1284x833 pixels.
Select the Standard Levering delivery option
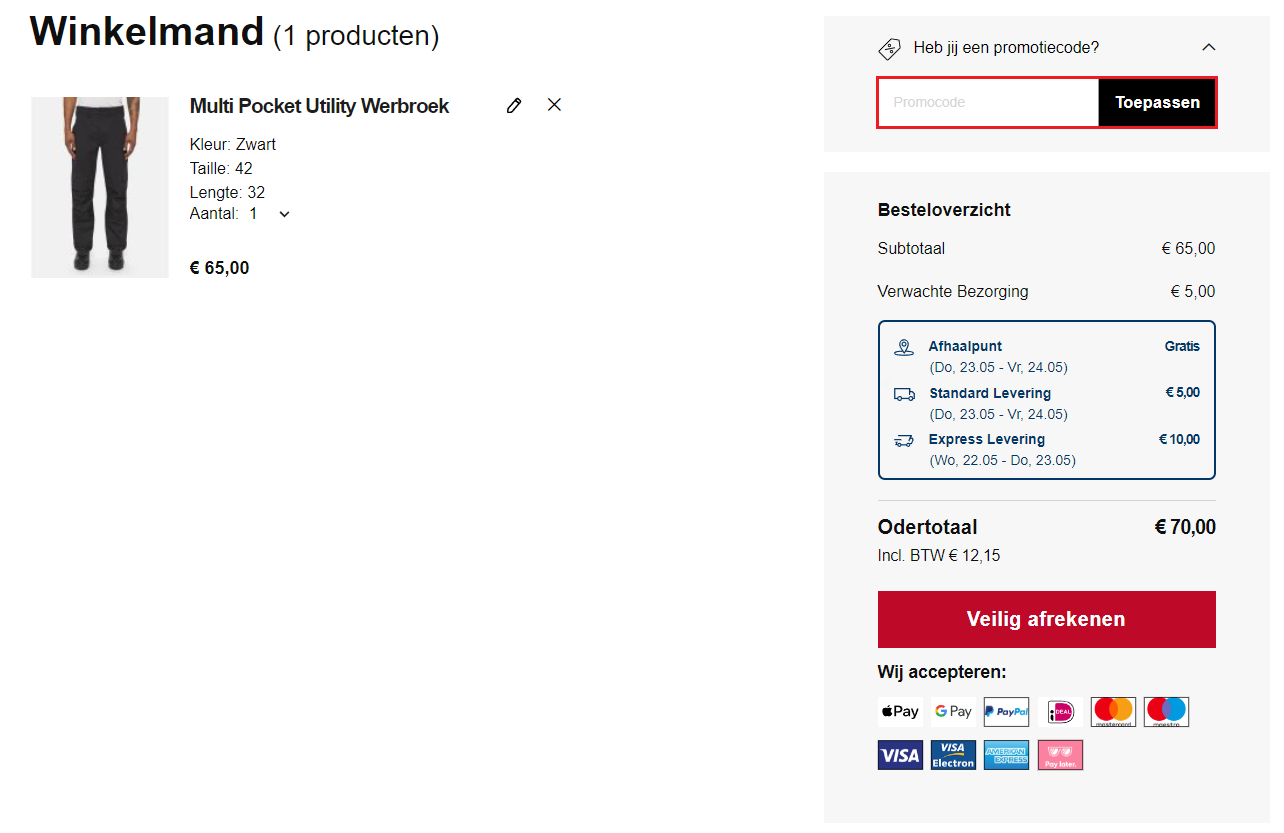[x=989, y=393]
